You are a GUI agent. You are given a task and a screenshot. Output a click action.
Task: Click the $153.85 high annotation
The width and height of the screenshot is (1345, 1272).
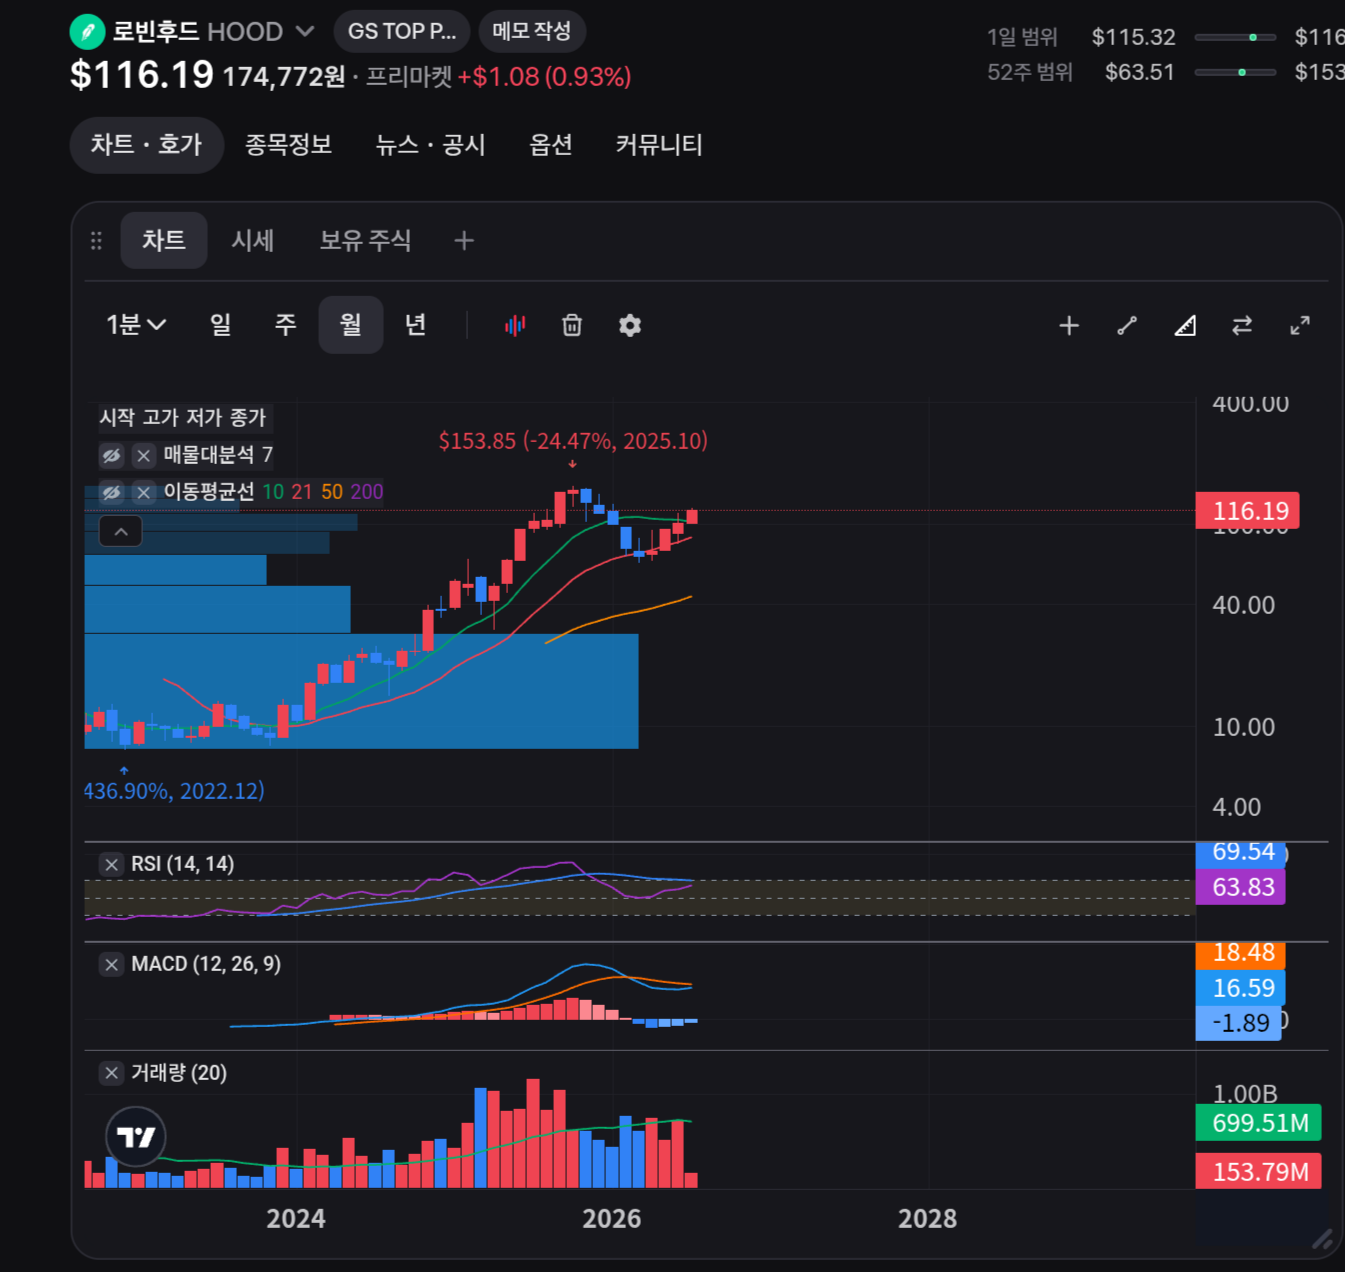573,441
